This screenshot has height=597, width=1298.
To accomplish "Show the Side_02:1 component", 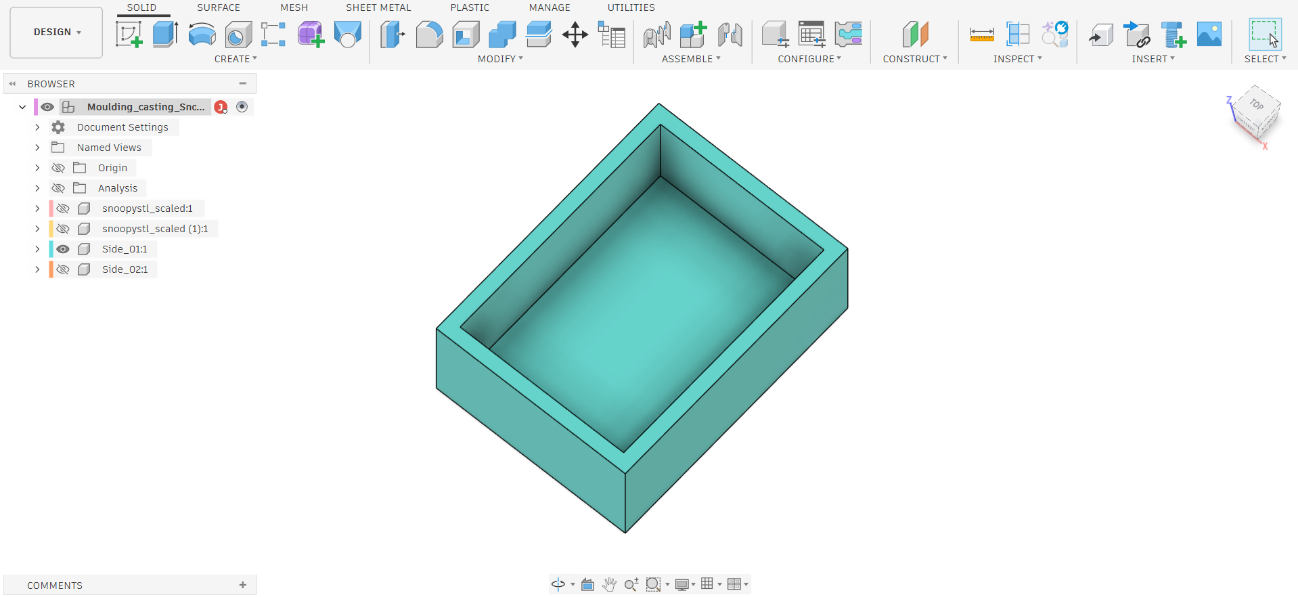I will click(63, 269).
